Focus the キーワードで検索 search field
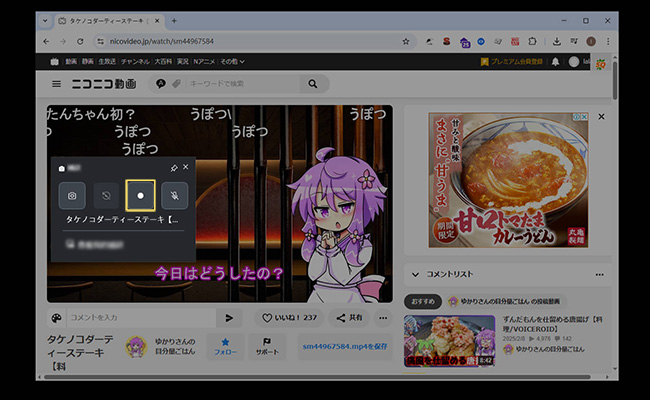The width and height of the screenshot is (650, 400). click(243, 84)
